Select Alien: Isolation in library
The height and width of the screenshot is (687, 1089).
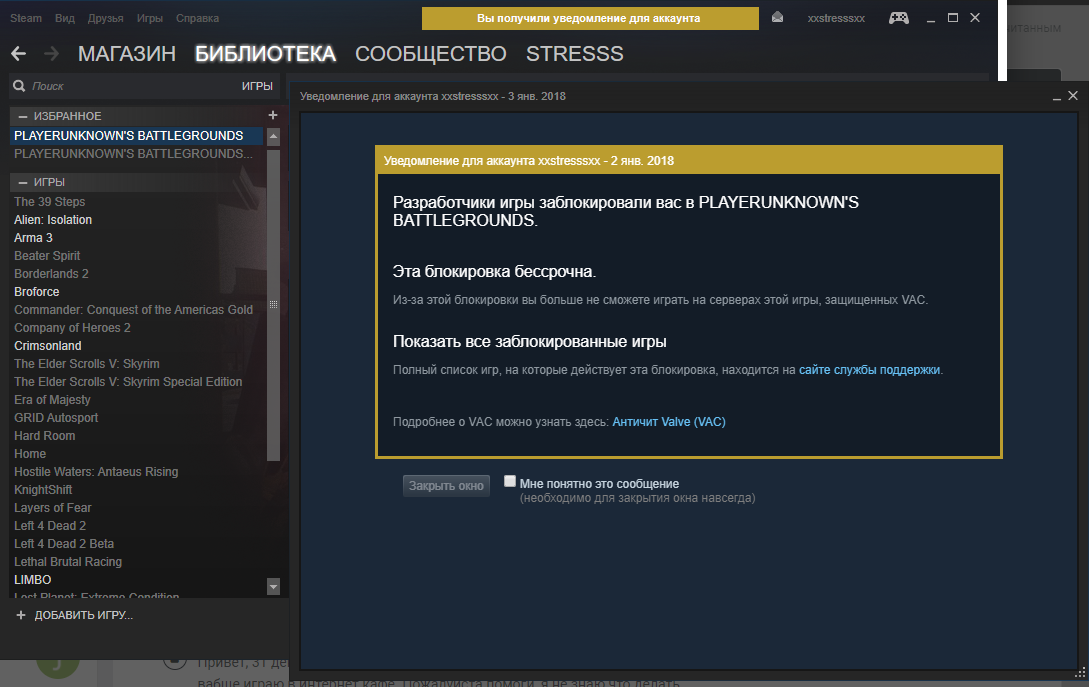tap(53, 220)
